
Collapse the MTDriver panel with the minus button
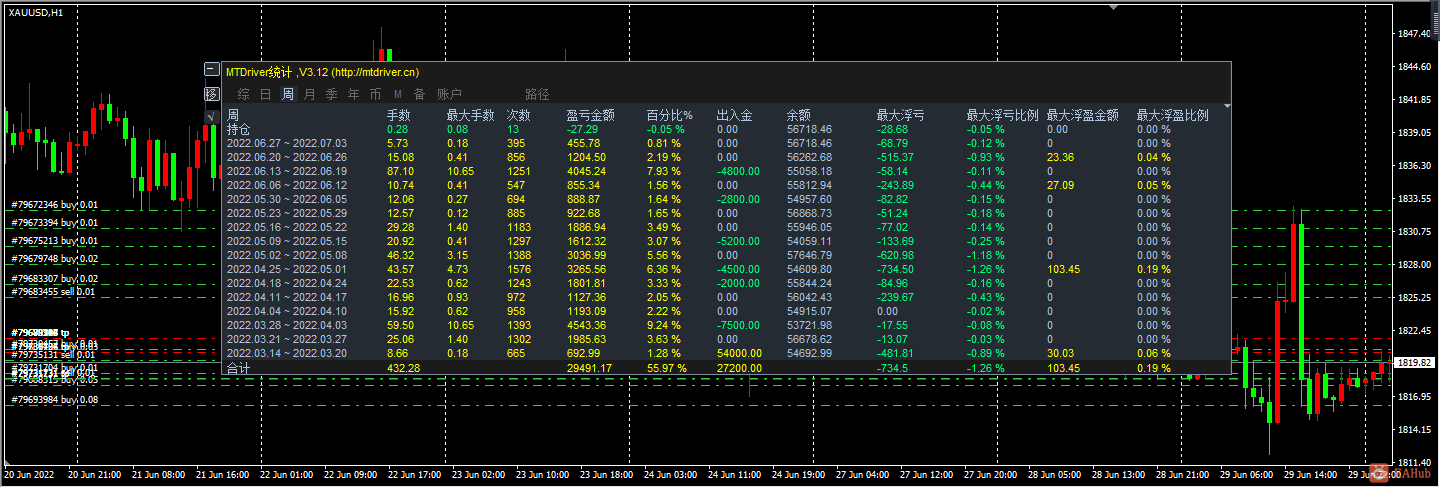211,70
